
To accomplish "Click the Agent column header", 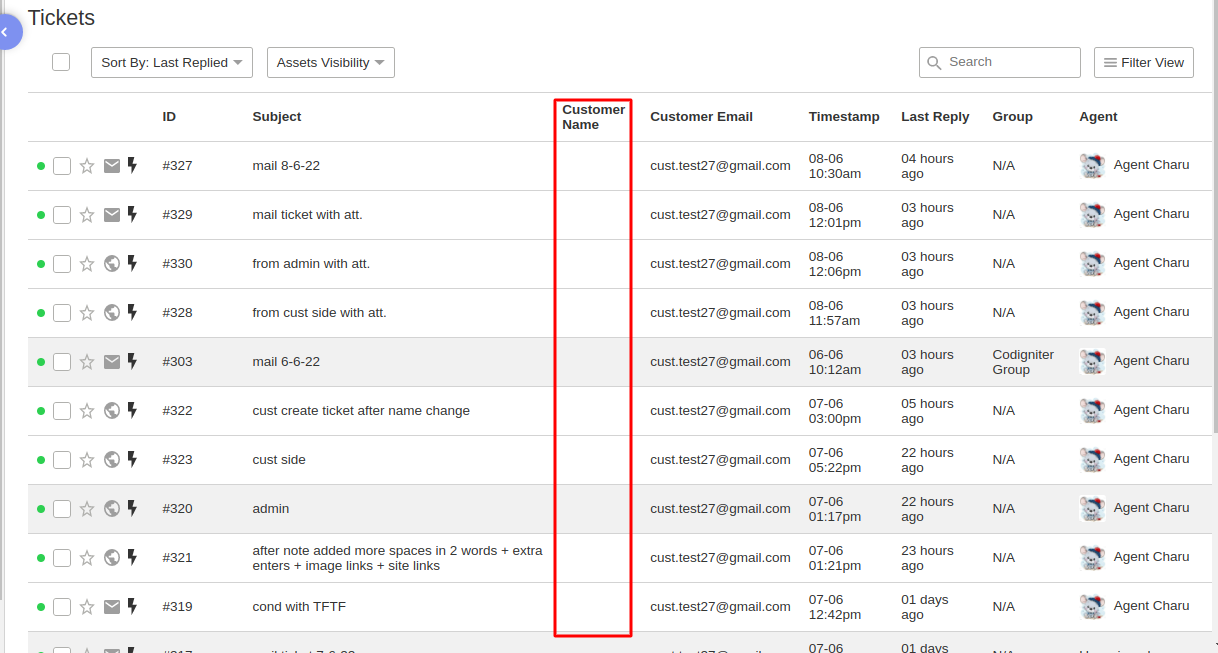I will coord(1098,117).
